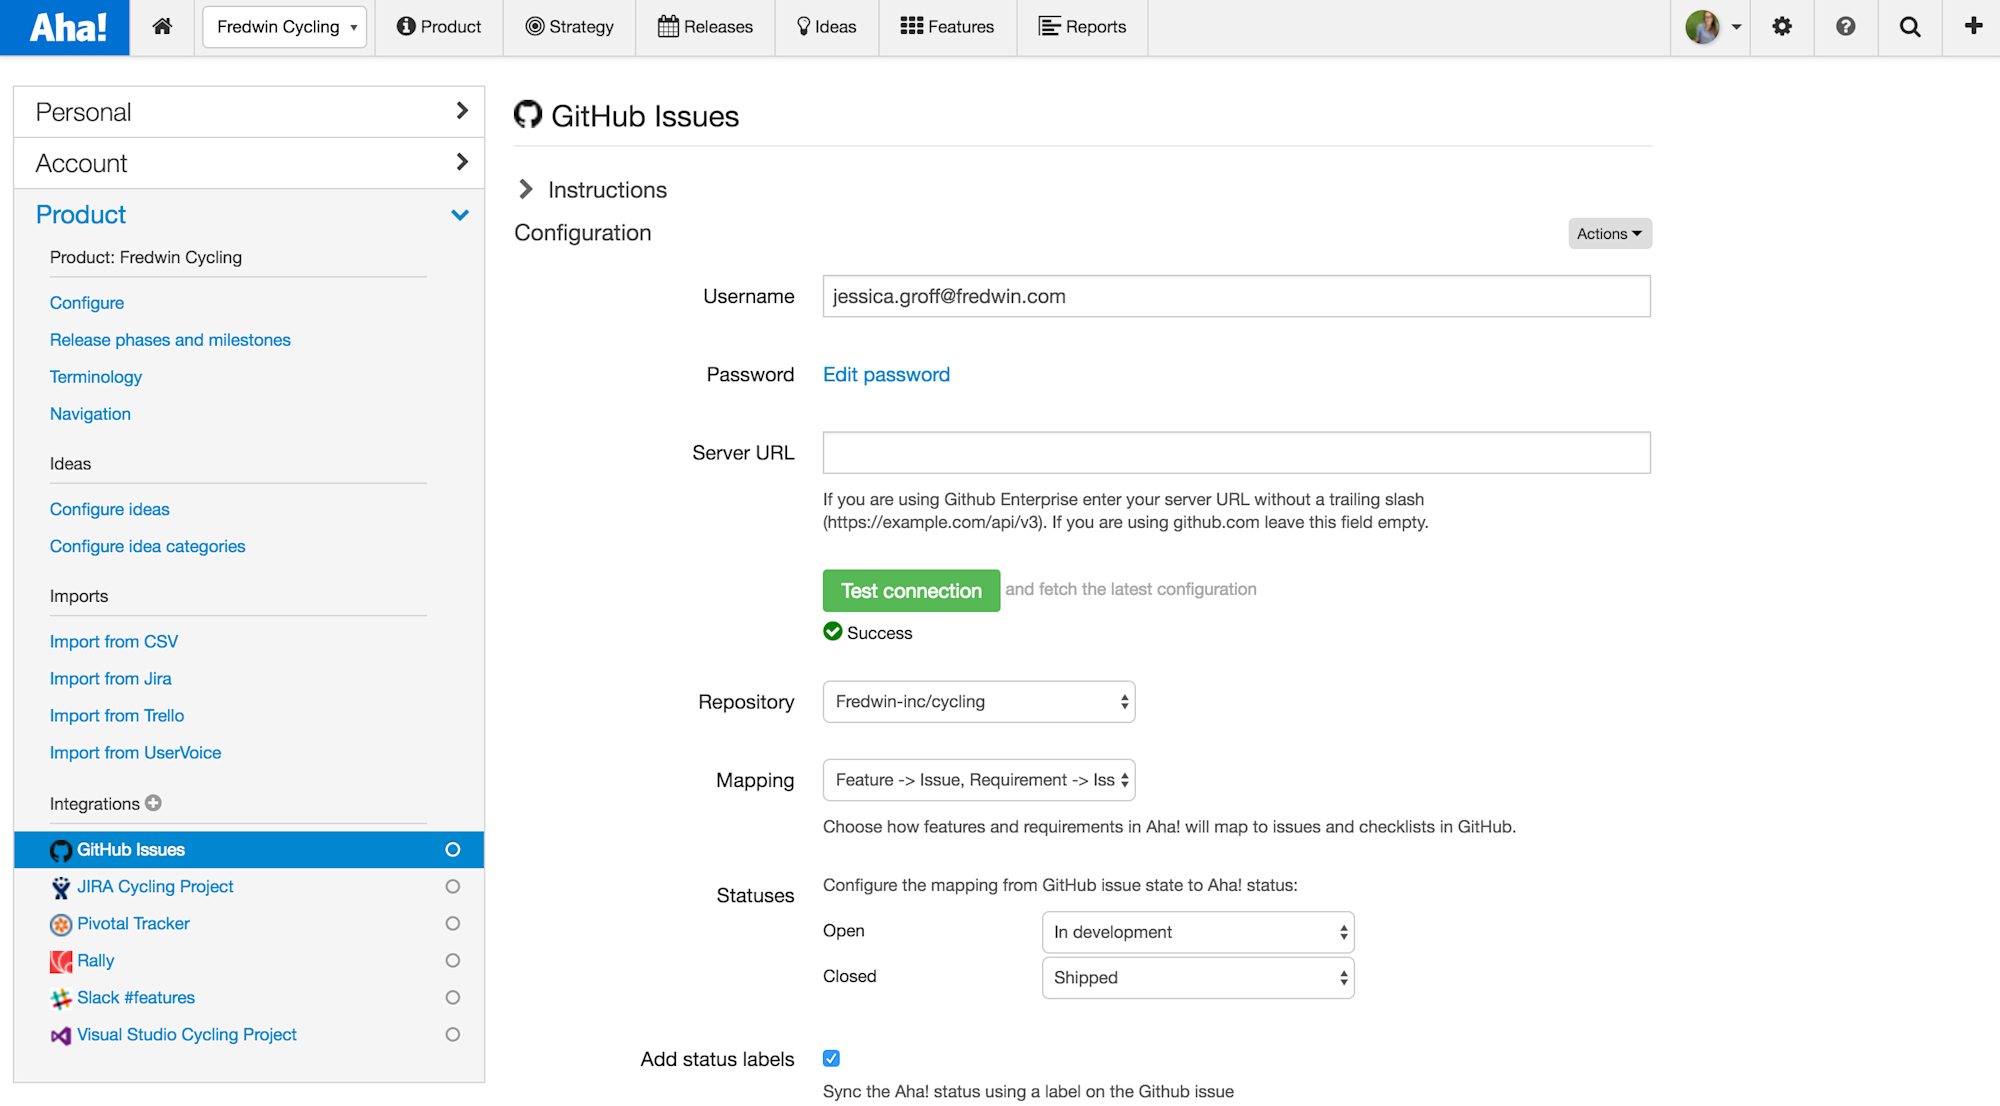The height and width of the screenshot is (1106, 2000).
Task: Open the settings gear icon
Action: pyautogui.click(x=1782, y=27)
